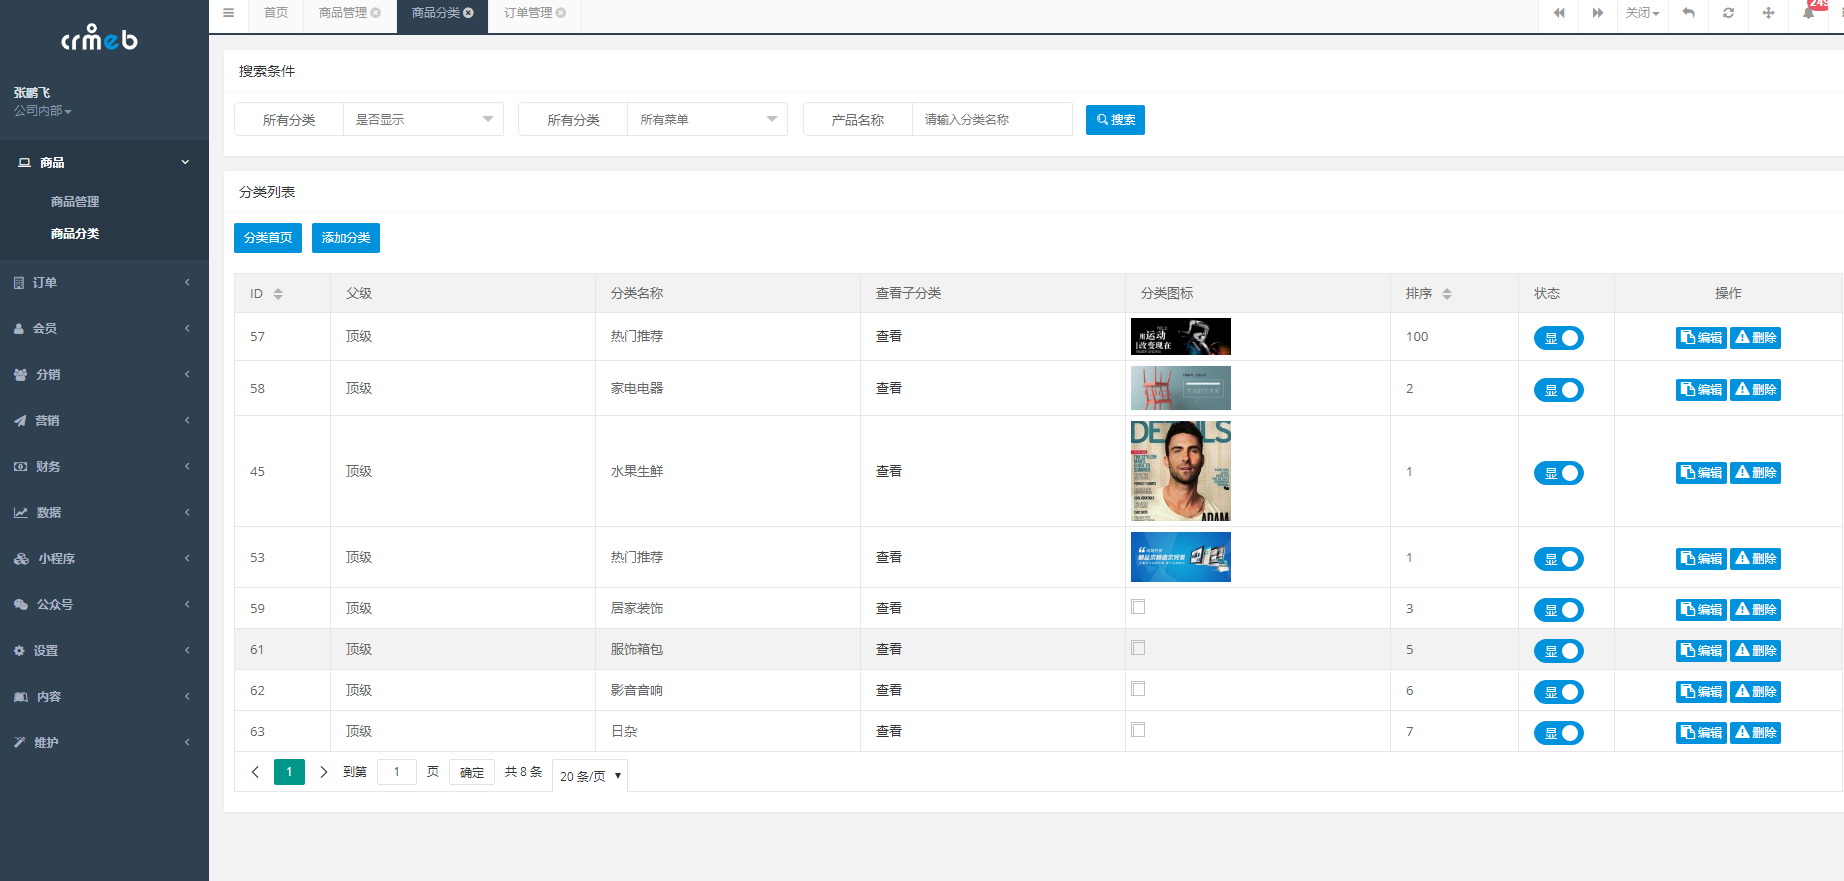This screenshot has width=1844, height=881.
Task: Click the fullscreen arrows icon
Action: click(x=1768, y=13)
